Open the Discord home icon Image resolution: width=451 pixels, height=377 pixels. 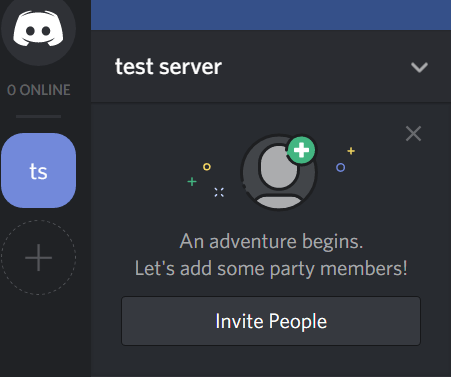38,28
